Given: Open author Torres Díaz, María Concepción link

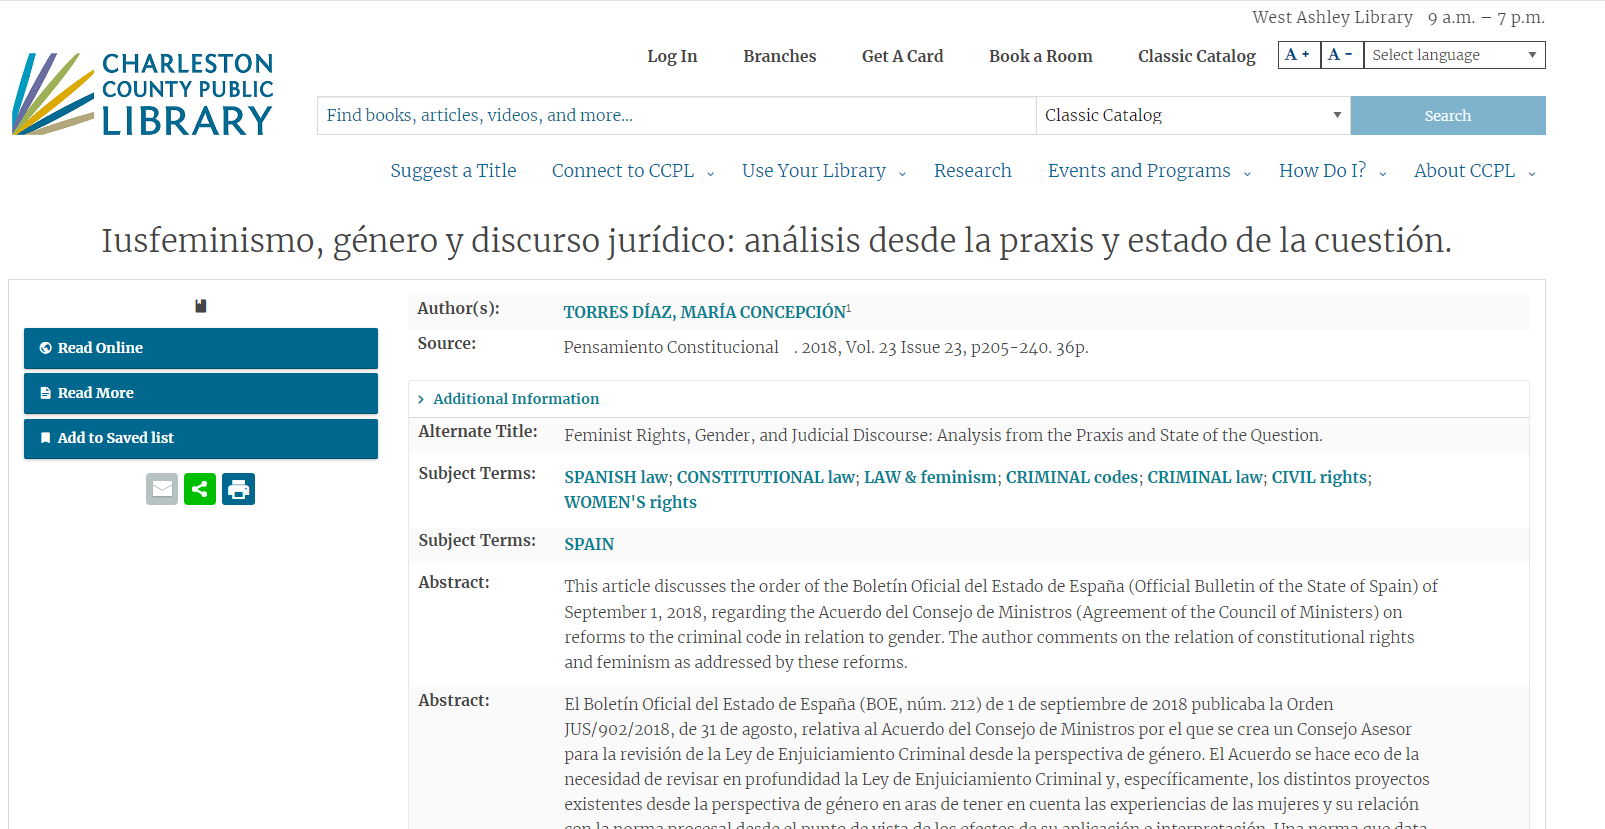Looking at the screenshot, I should coord(704,312).
